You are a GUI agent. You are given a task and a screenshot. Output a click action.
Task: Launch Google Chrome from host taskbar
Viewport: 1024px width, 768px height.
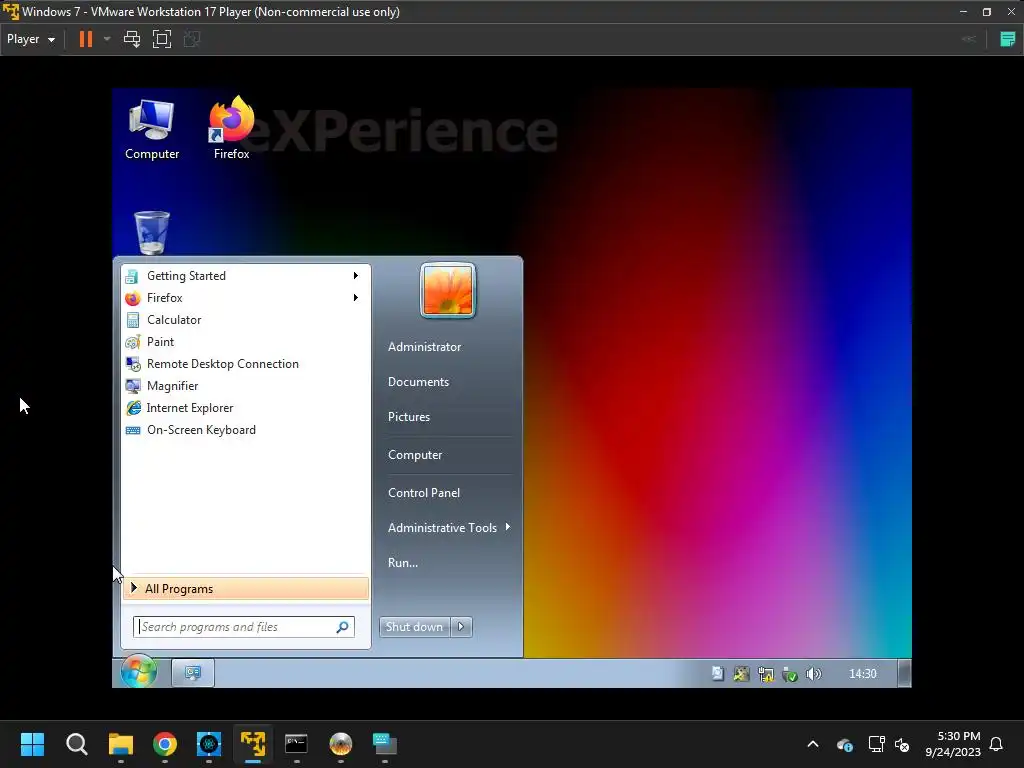click(x=165, y=744)
